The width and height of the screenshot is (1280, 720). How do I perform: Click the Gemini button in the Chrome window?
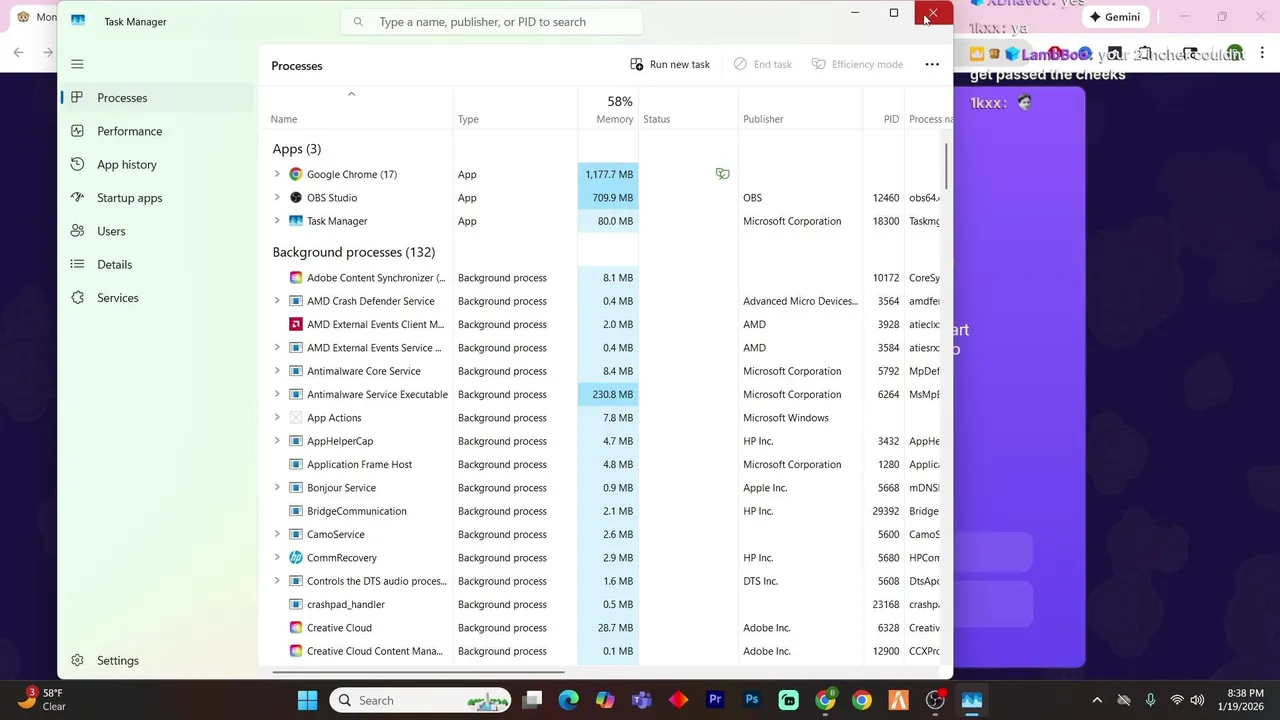click(x=1115, y=17)
